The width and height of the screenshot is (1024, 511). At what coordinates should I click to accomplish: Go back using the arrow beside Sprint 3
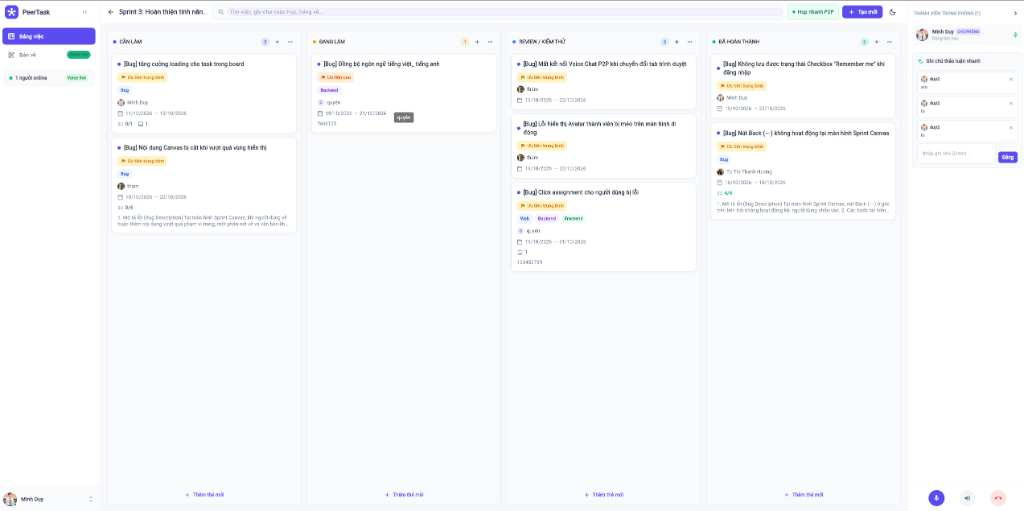(111, 12)
